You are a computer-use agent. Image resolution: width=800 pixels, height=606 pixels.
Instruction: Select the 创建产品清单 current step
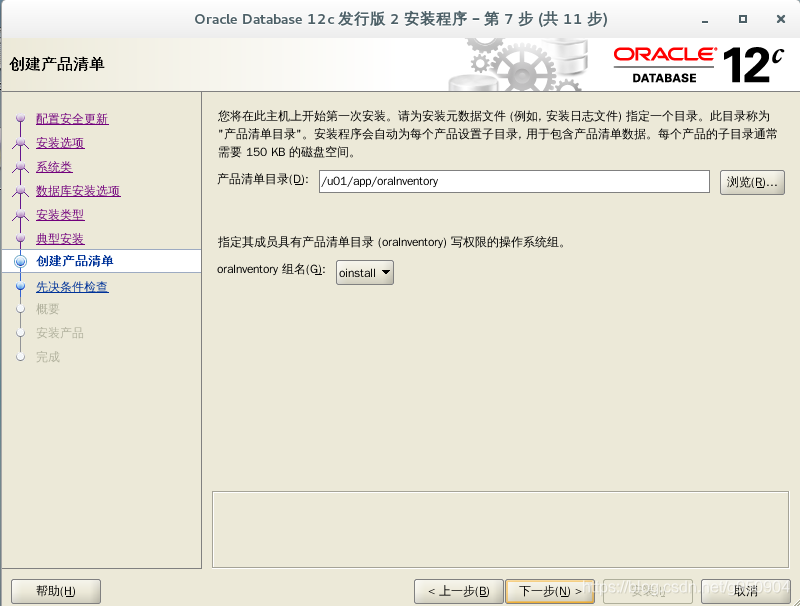coord(74,261)
